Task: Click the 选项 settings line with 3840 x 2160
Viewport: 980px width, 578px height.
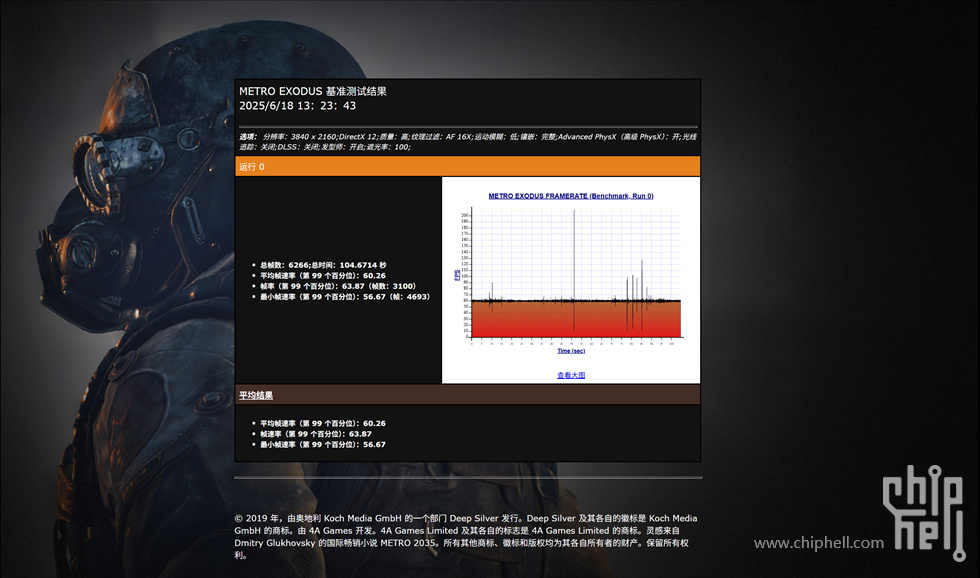Action: [468, 142]
